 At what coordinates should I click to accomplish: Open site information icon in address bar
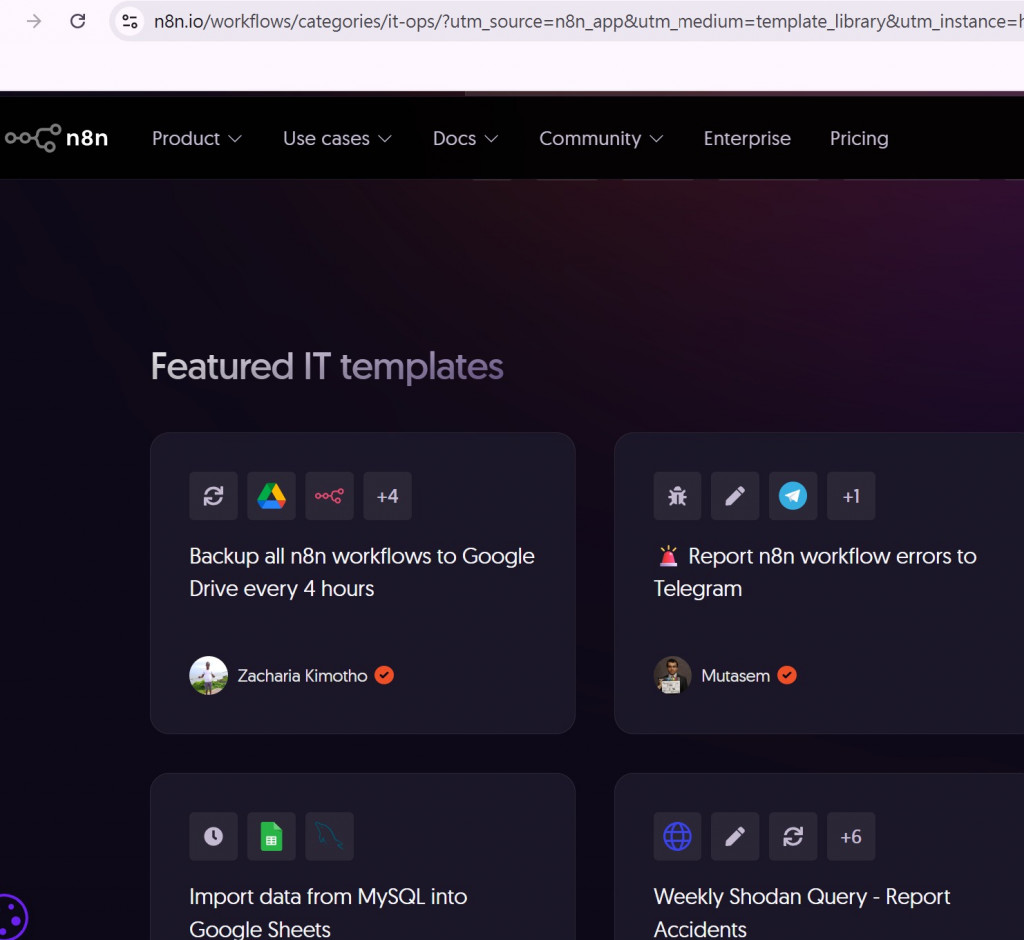click(x=130, y=22)
